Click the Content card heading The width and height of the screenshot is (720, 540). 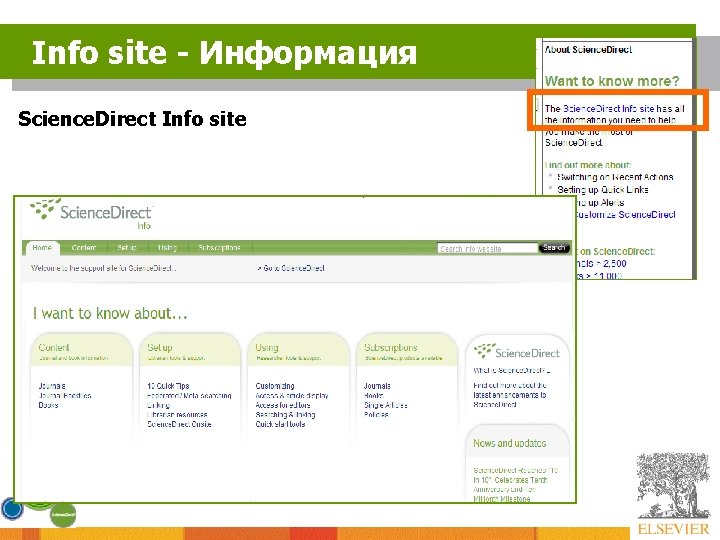pyautogui.click(x=54, y=348)
